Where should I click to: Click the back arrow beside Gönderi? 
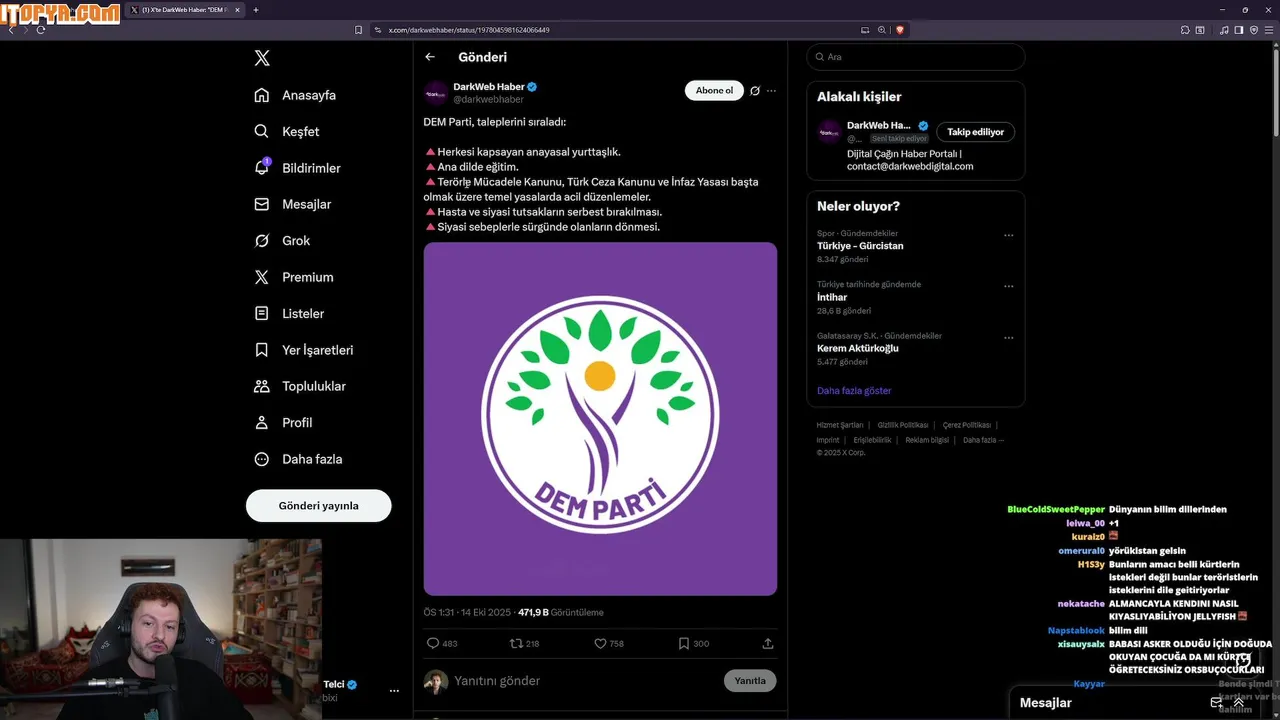tap(430, 57)
